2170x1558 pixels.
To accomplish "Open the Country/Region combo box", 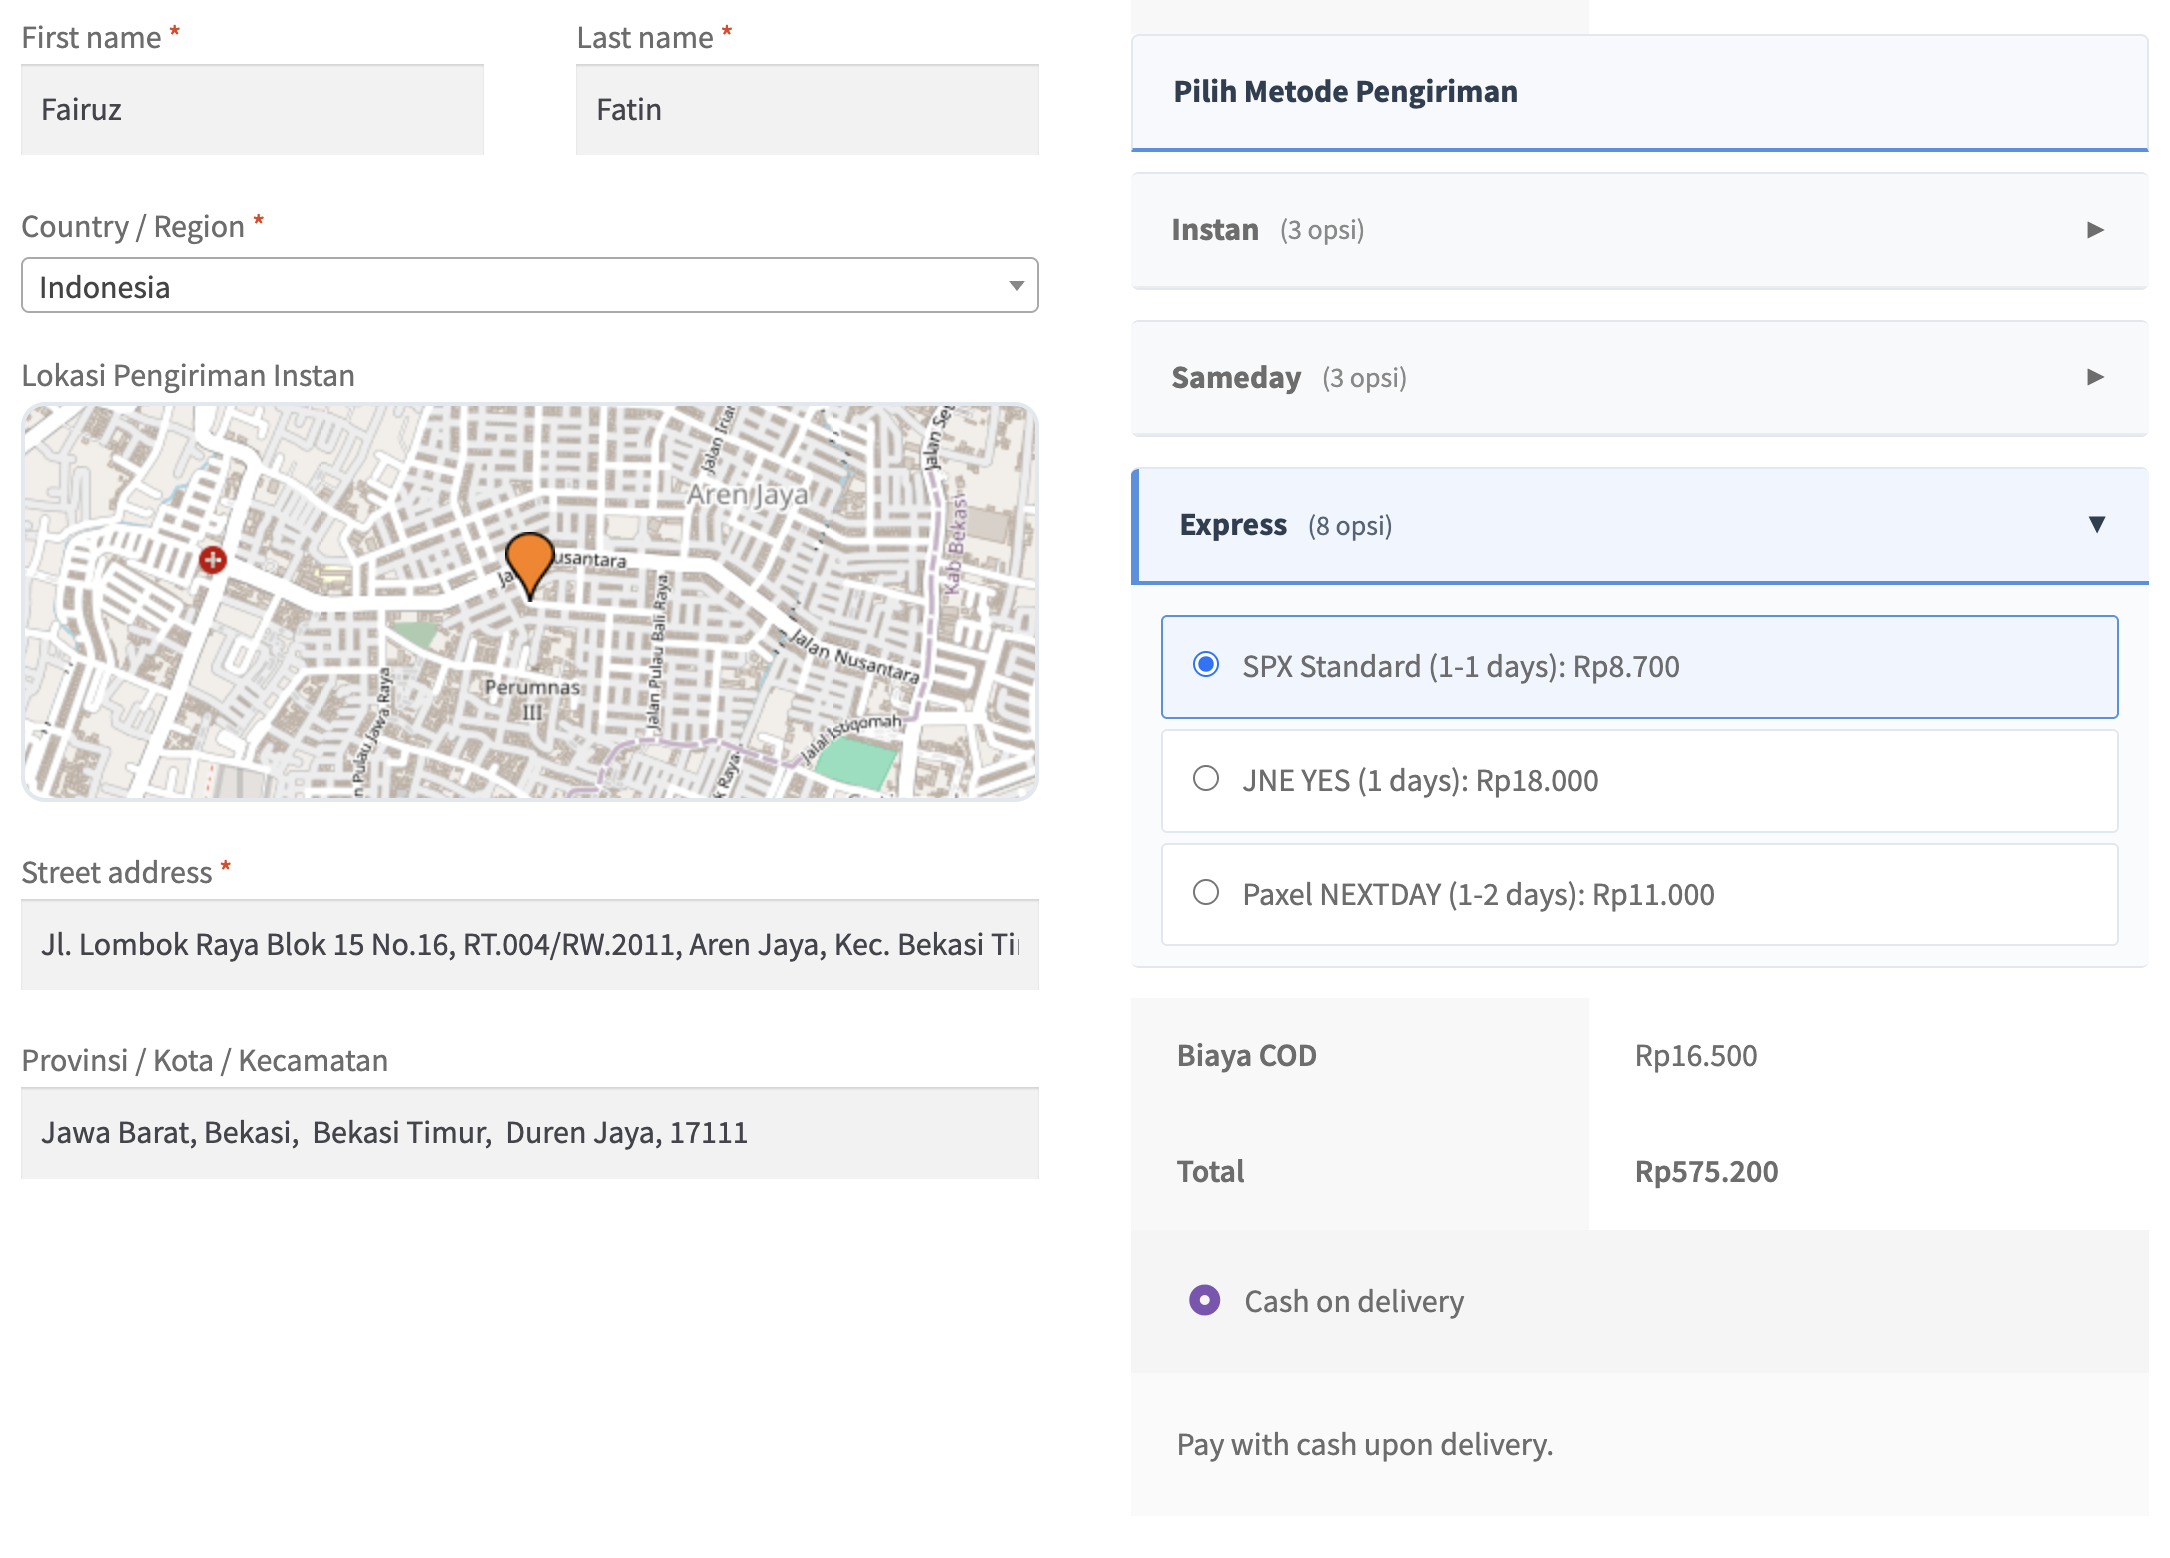I will pyautogui.click(x=529, y=286).
